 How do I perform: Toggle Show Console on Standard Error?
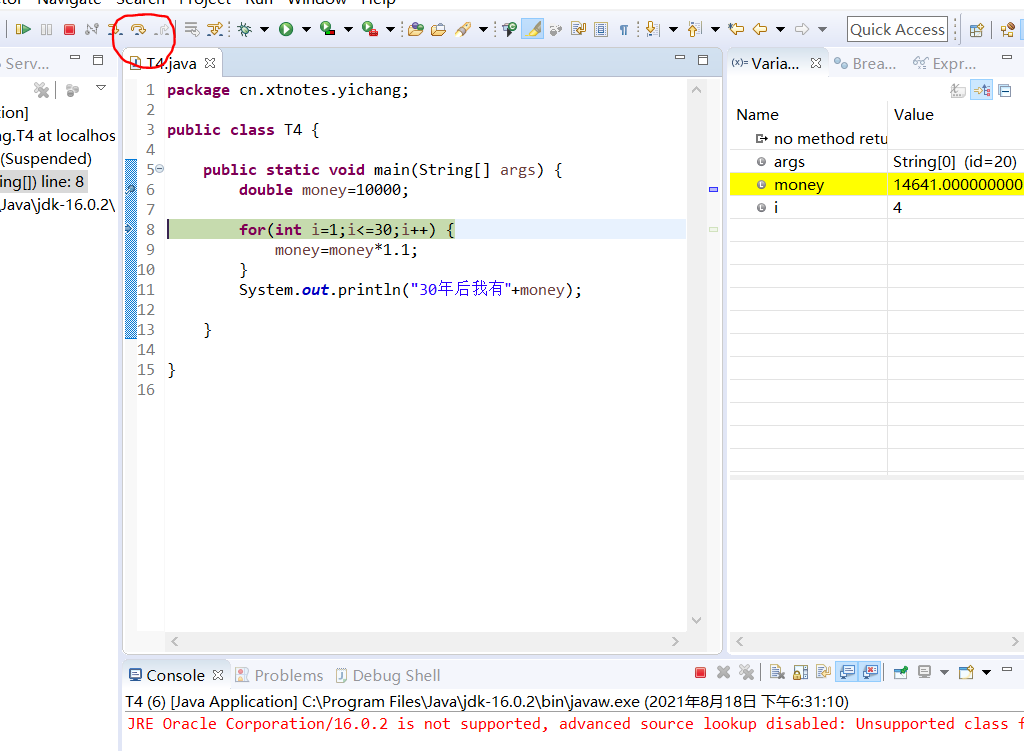[x=871, y=672]
